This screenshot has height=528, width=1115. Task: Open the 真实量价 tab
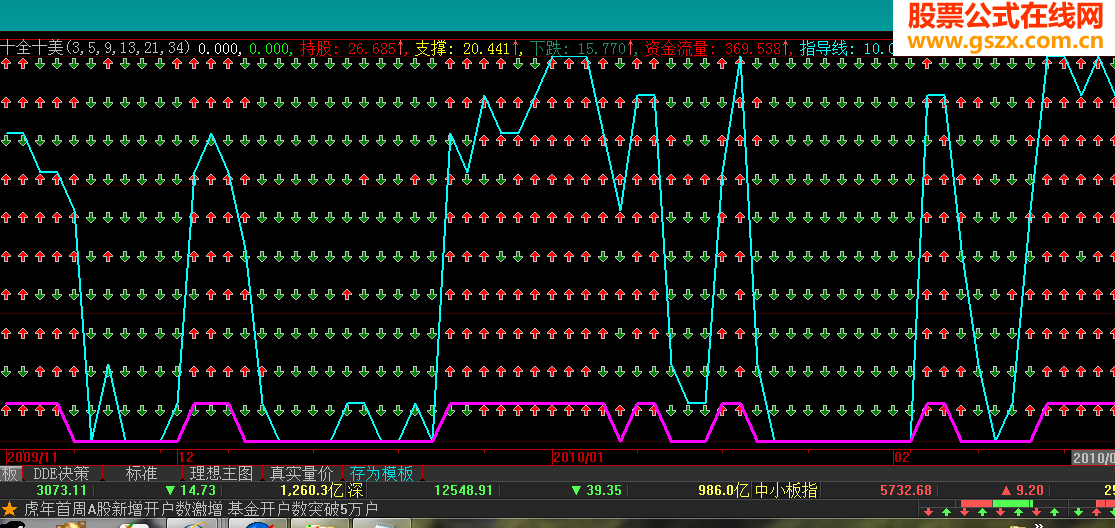tap(302, 474)
